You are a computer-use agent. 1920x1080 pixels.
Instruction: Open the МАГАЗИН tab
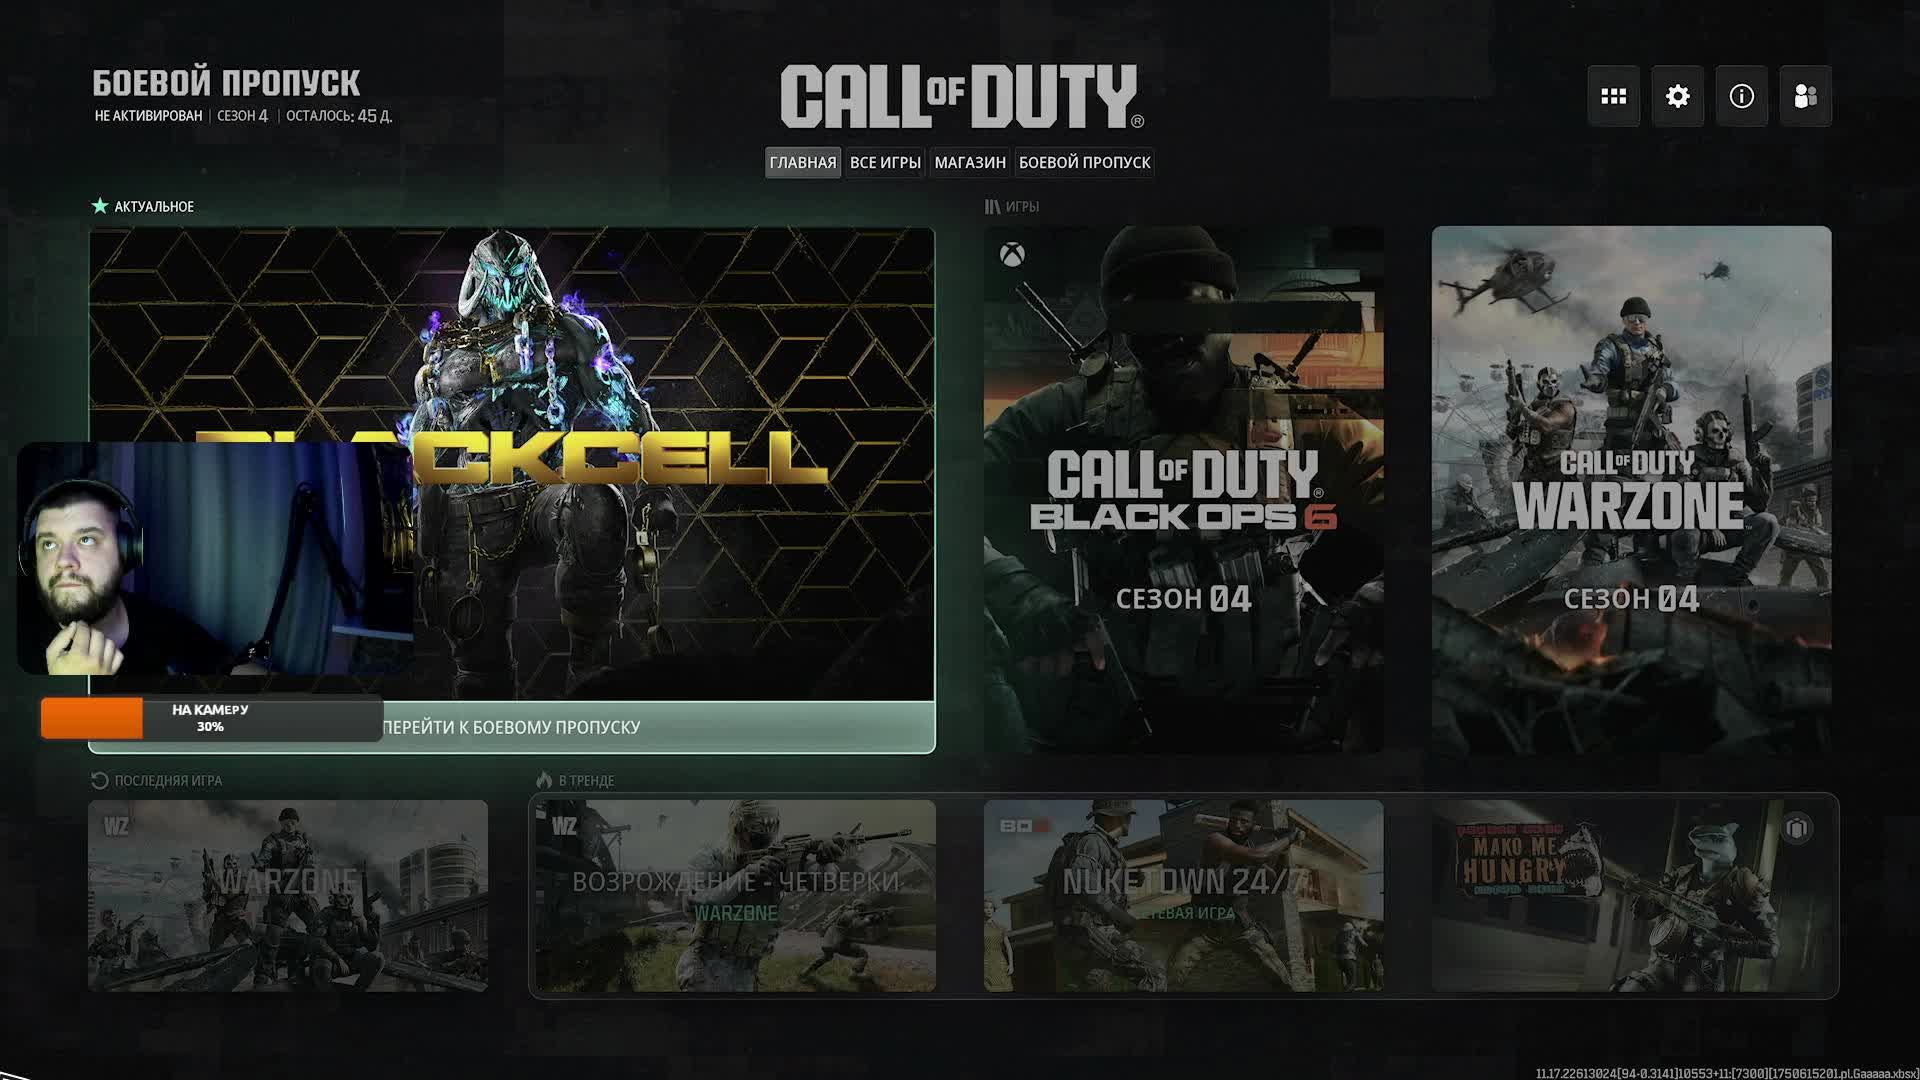tap(970, 162)
